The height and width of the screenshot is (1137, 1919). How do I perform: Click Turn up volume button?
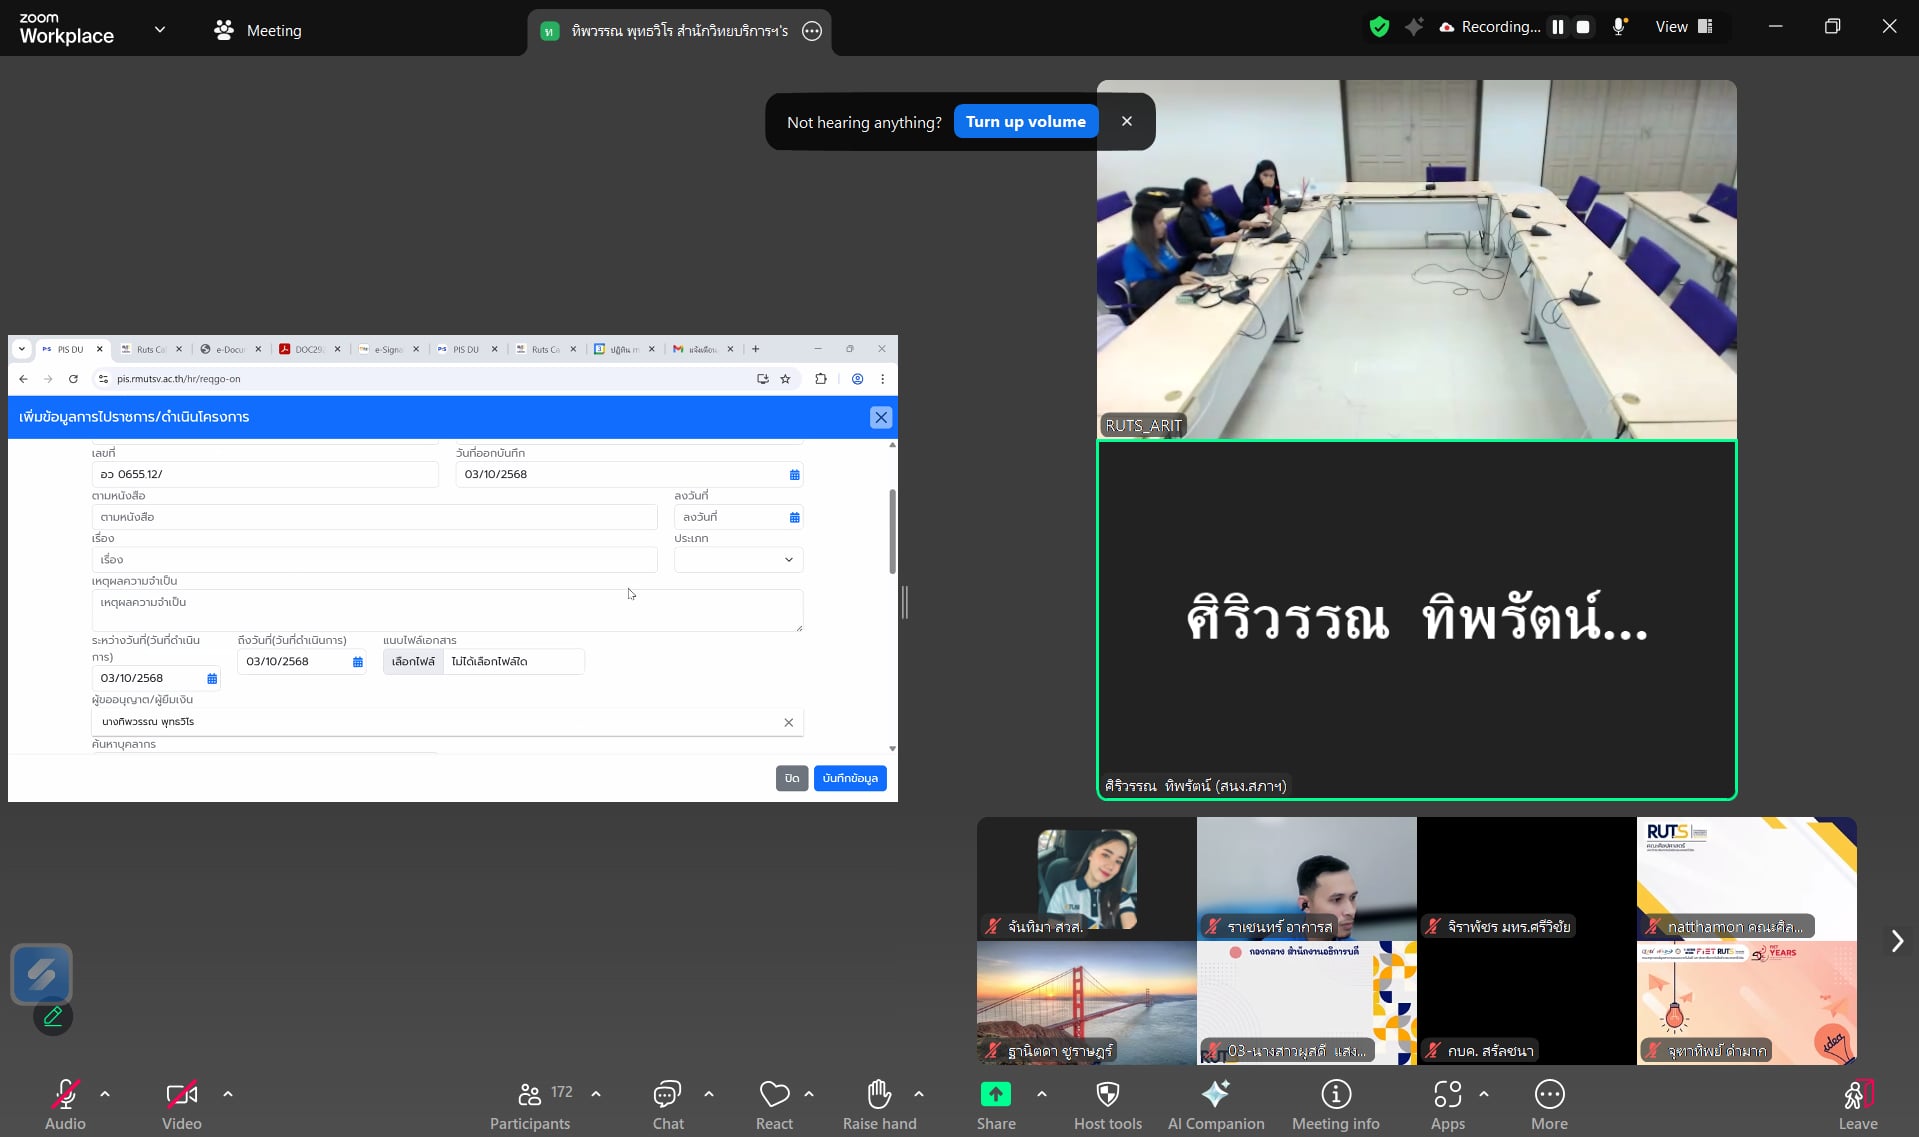point(1025,122)
